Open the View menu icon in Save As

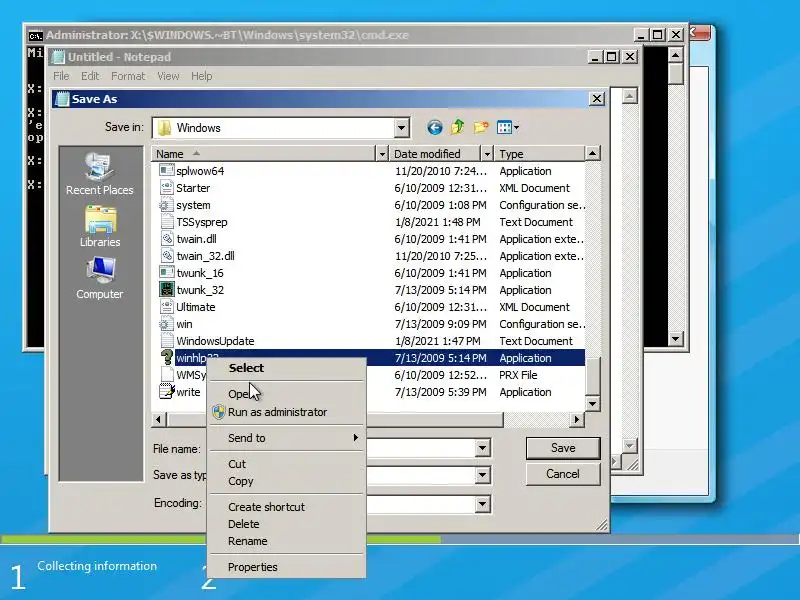[x=504, y=127]
